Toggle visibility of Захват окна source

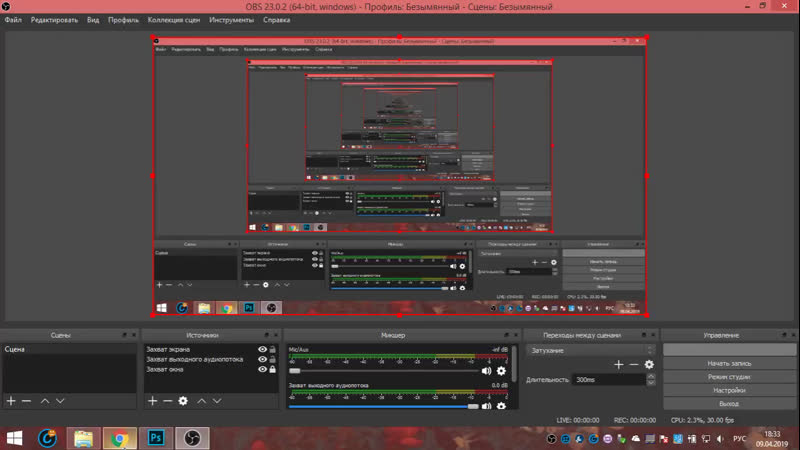pyautogui.click(x=262, y=369)
